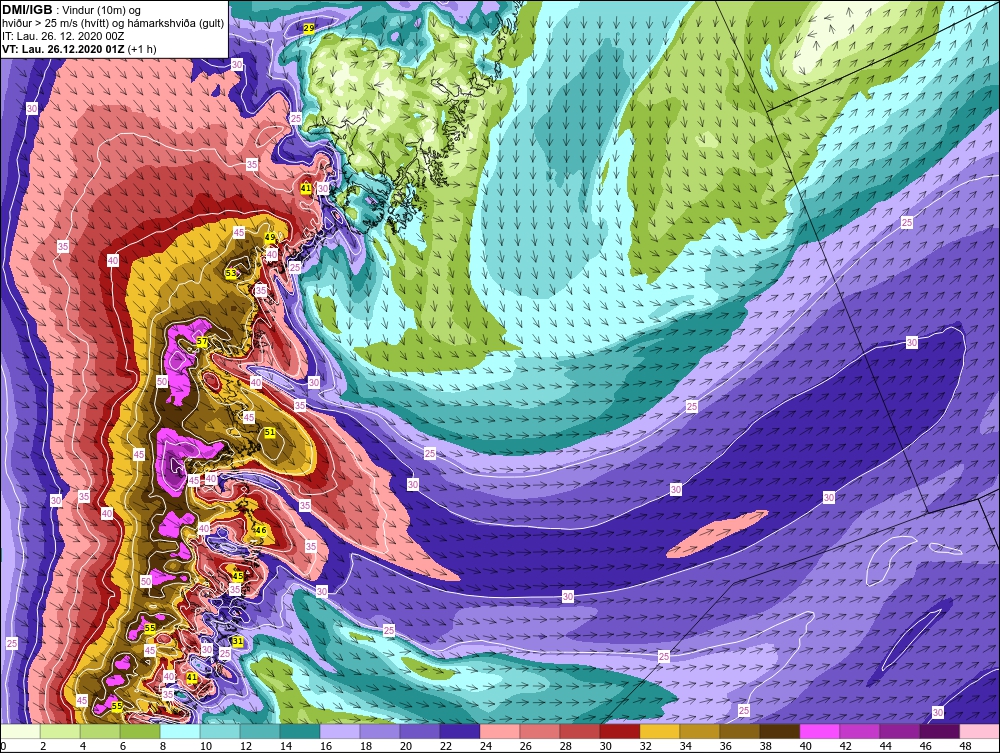Click the yellow '53' peak gust label

point(231,273)
